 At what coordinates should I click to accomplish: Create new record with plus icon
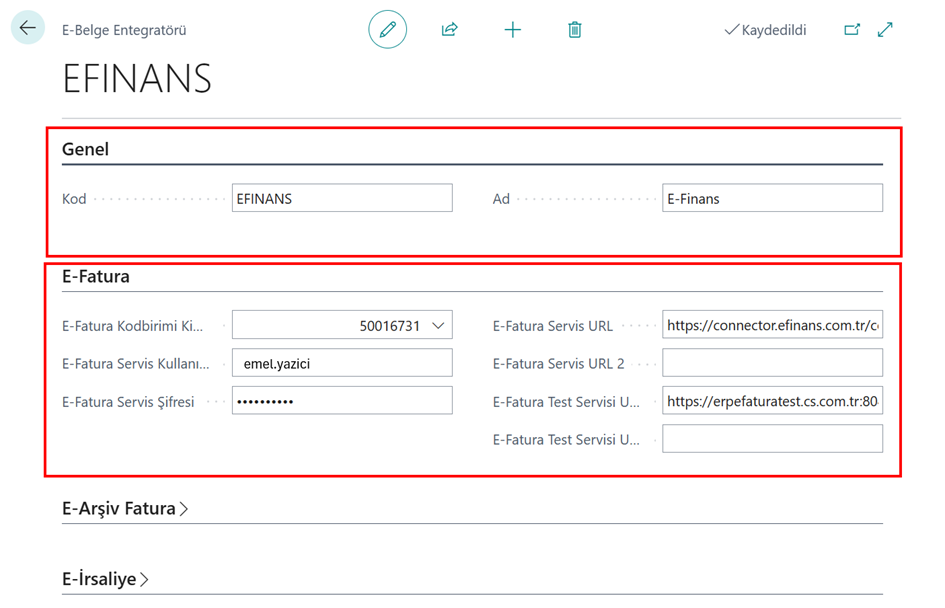click(512, 30)
